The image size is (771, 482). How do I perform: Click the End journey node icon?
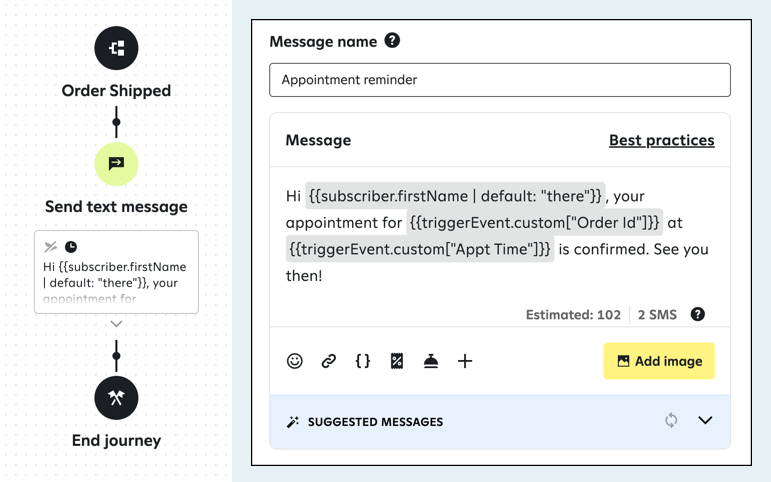pos(116,398)
